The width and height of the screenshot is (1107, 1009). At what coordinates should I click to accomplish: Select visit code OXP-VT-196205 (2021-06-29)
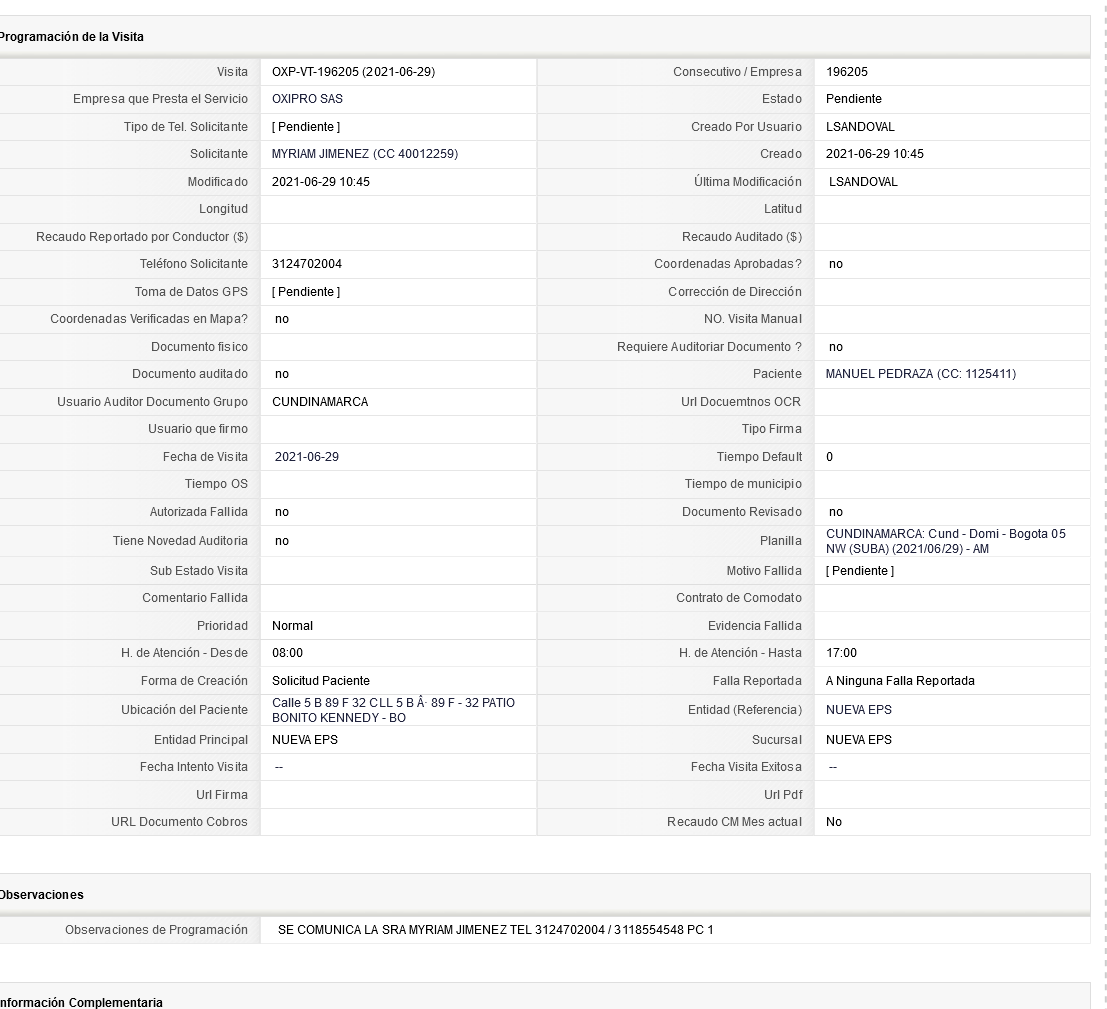[x=354, y=72]
